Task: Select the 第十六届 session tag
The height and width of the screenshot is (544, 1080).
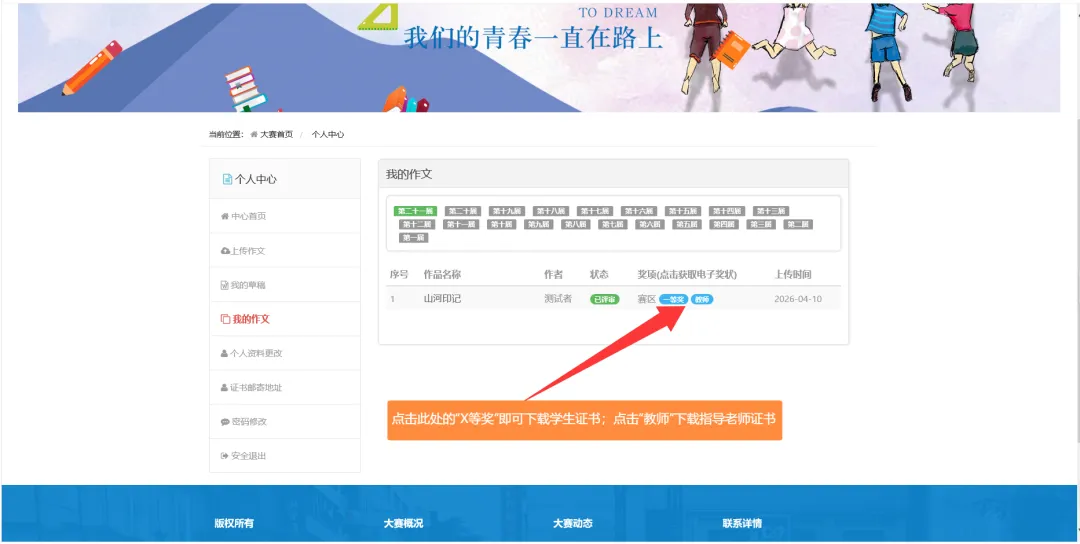Action: (638, 211)
